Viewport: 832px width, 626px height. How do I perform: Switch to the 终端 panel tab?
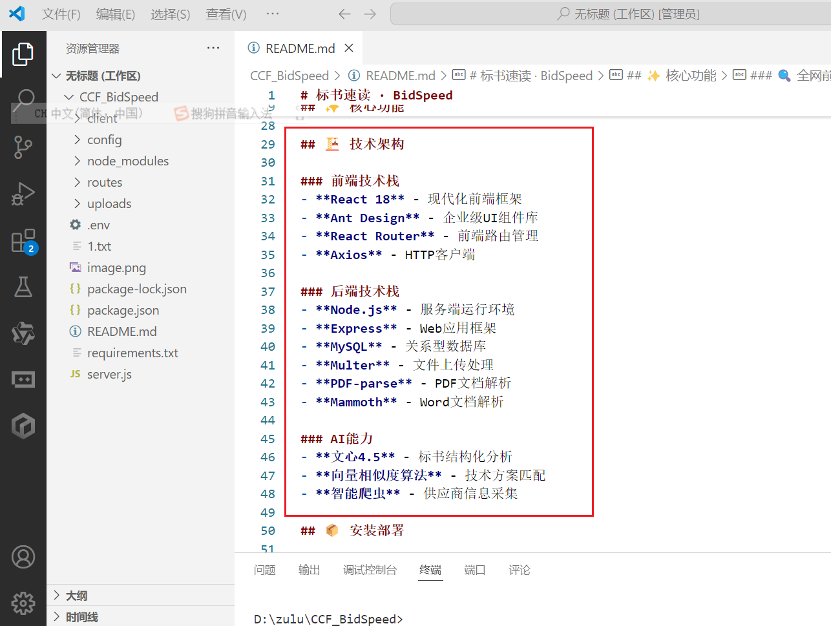click(430, 570)
